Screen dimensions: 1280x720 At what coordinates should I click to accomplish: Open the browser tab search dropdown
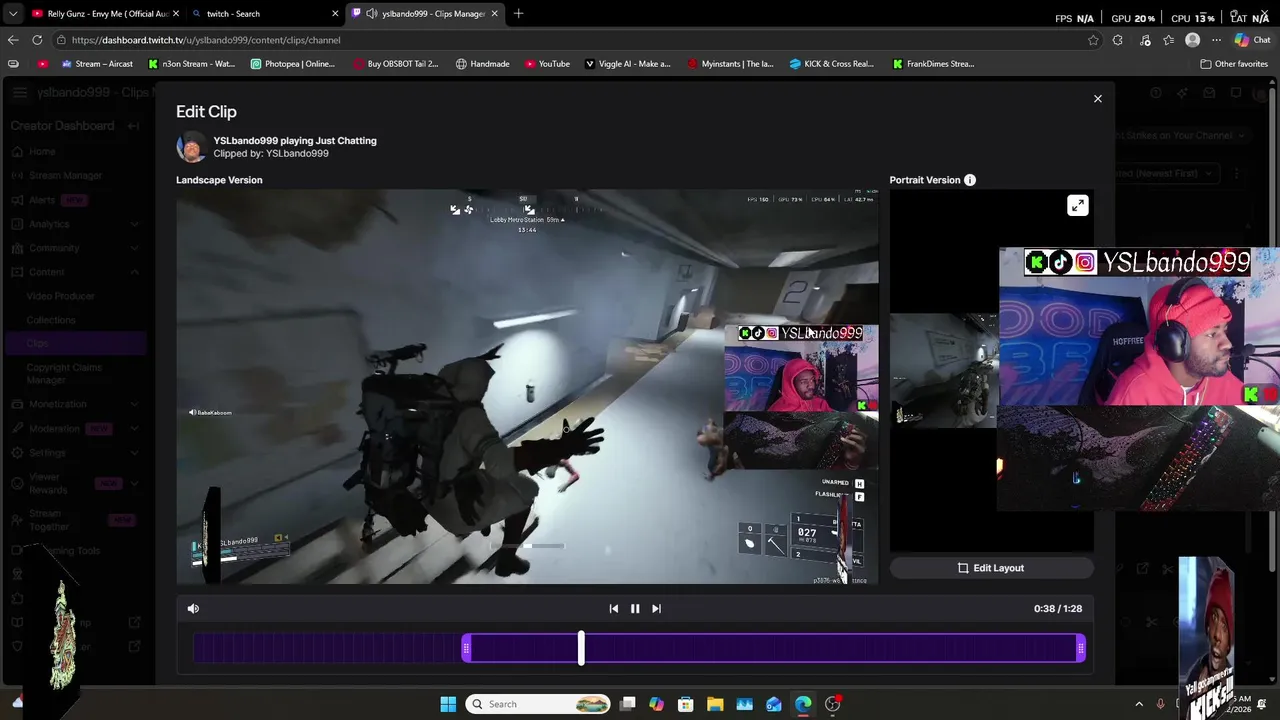click(12, 14)
